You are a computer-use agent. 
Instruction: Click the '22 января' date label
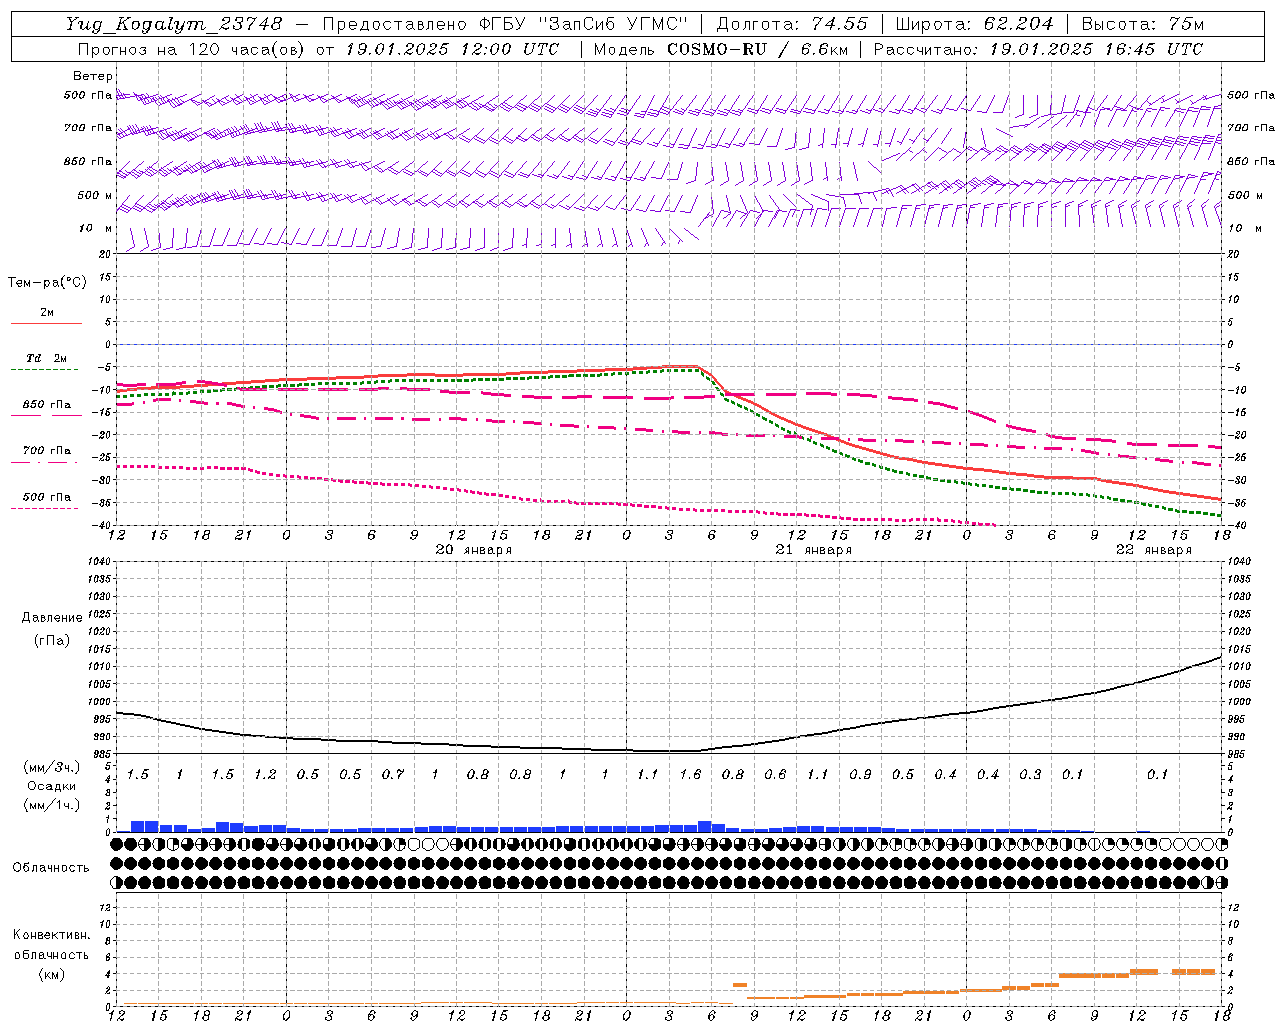pos(1153,550)
